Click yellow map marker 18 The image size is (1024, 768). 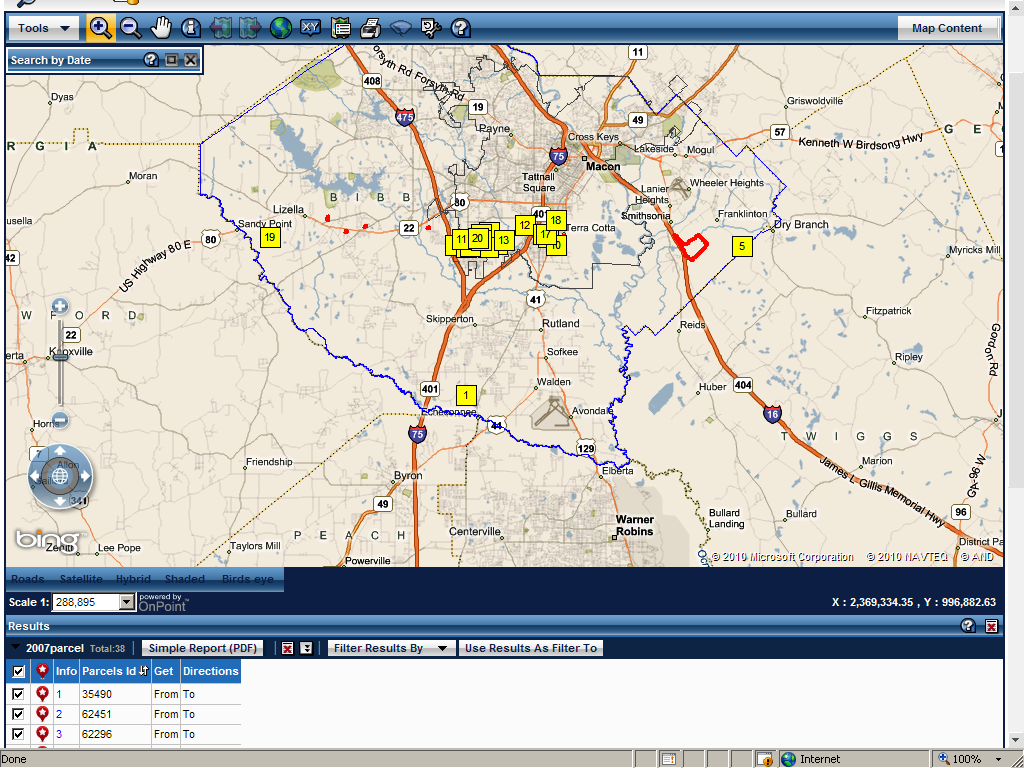coord(556,220)
